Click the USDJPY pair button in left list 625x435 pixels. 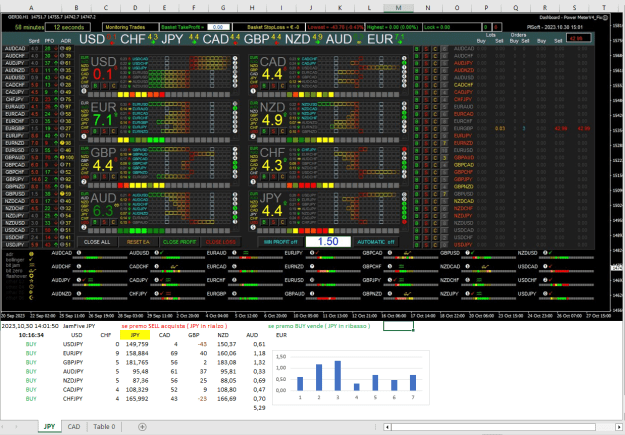[x=15, y=245]
